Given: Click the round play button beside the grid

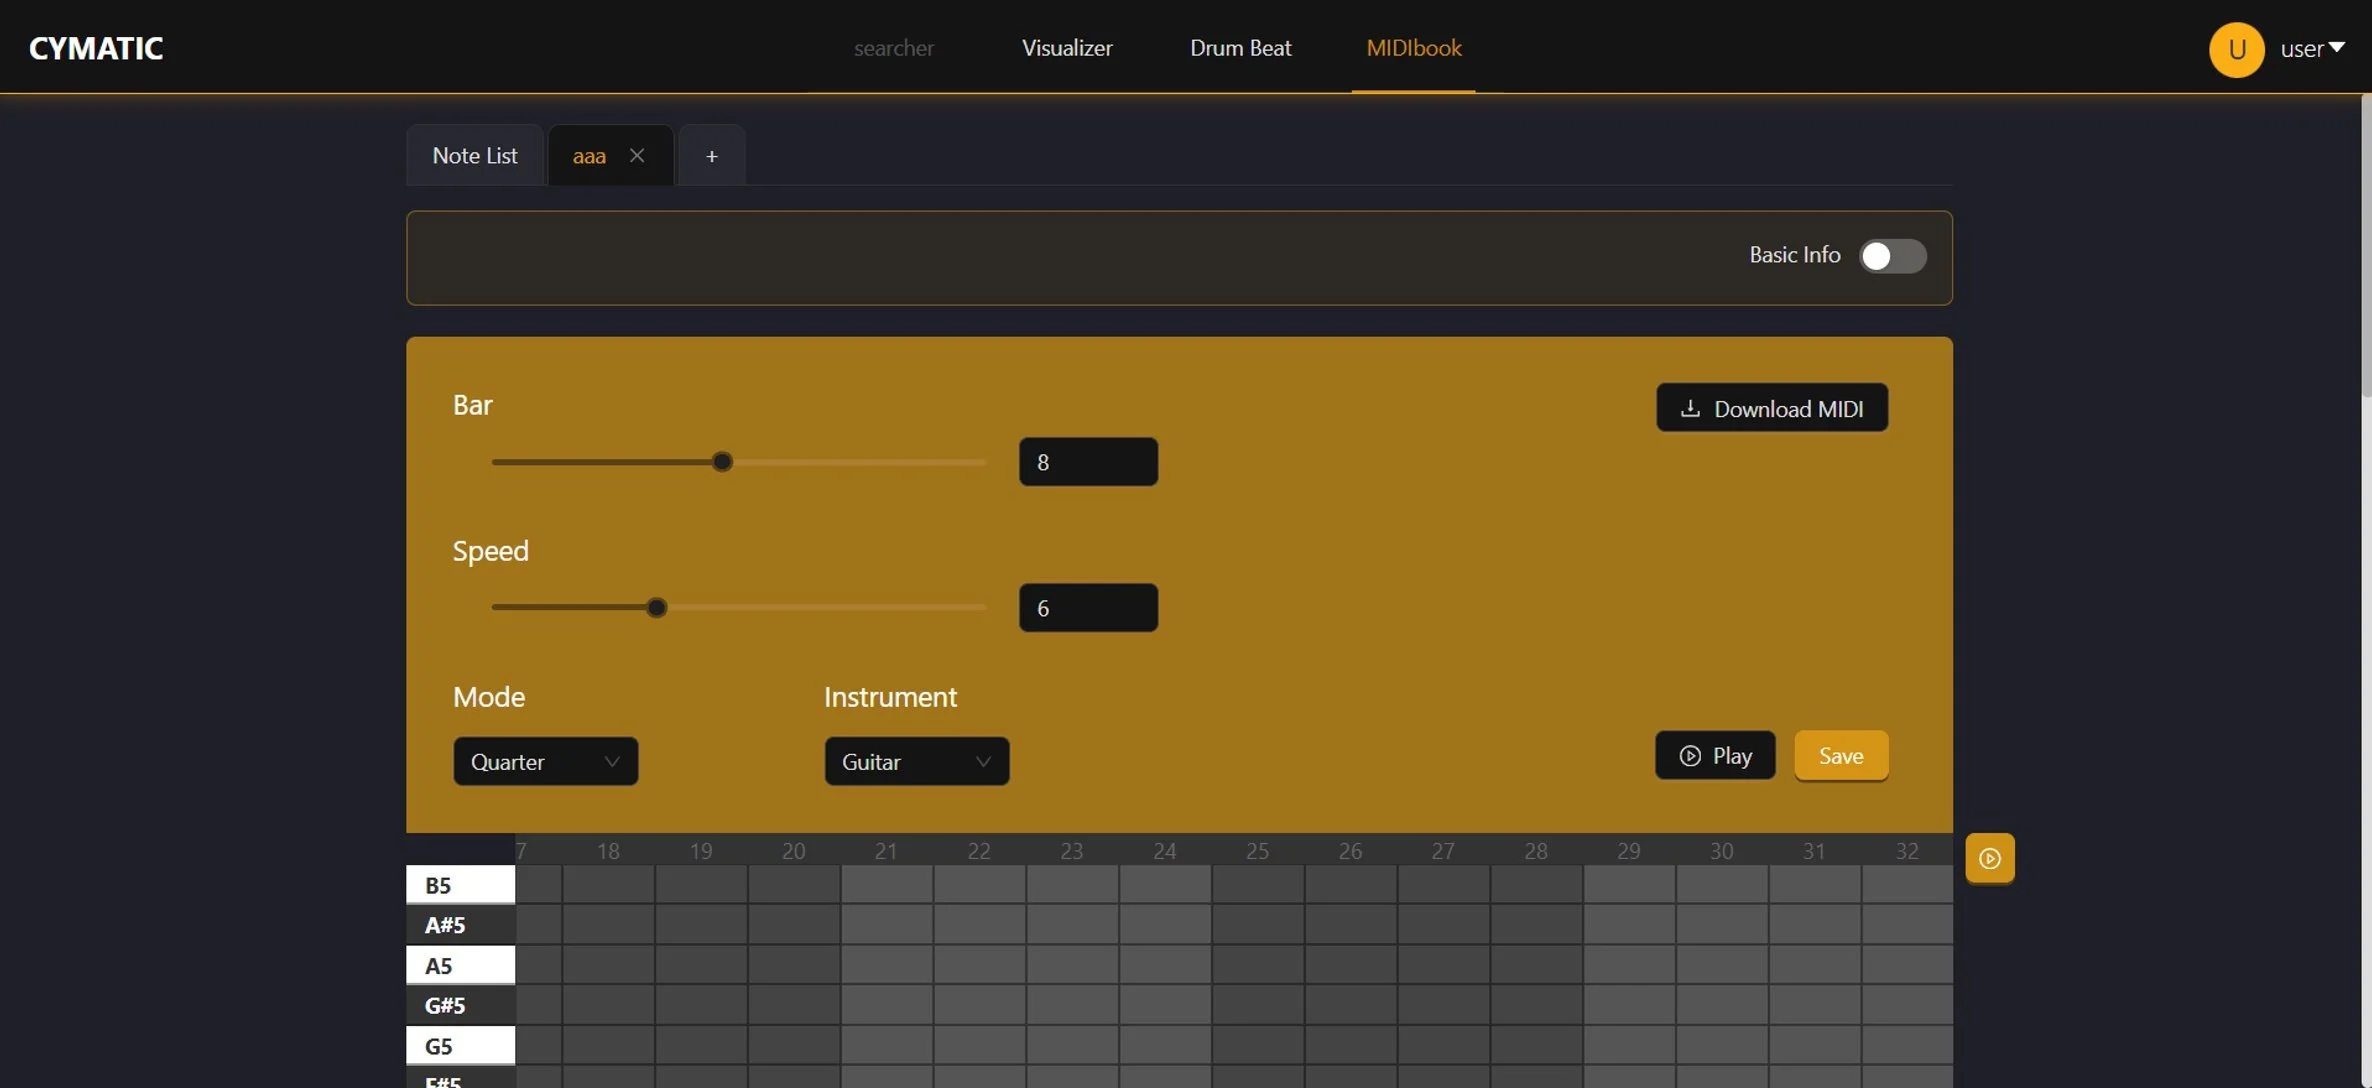Looking at the screenshot, I should pos(1990,858).
